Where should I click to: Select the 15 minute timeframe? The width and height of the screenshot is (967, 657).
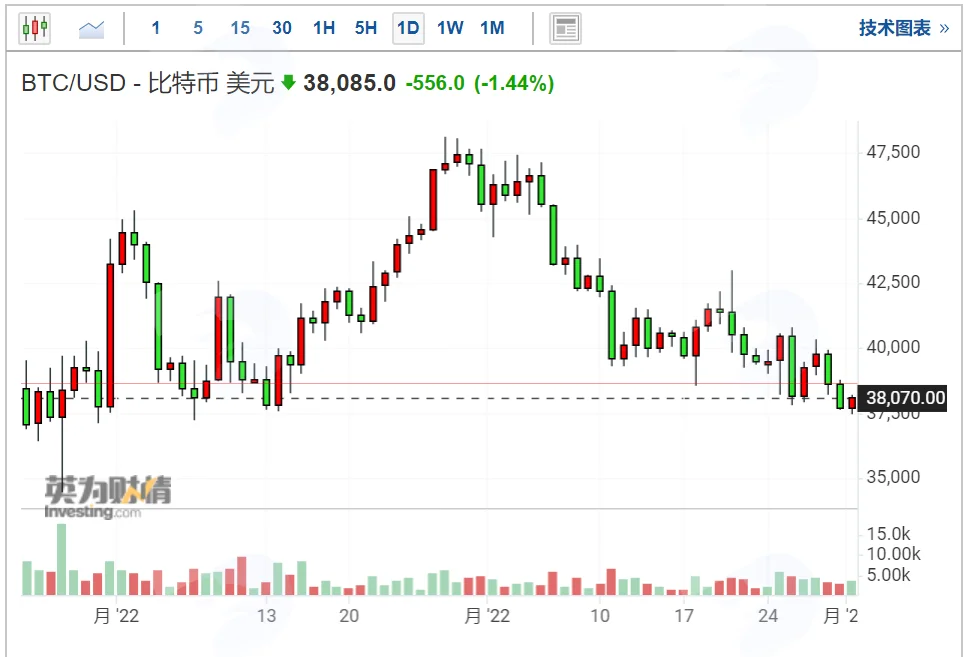pyautogui.click(x=240, y=28)
